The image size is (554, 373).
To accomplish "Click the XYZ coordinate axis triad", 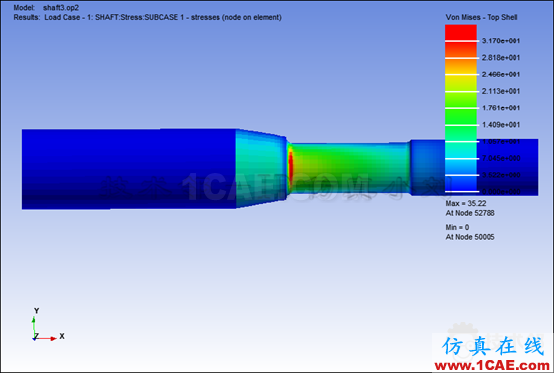I will pos(48,325).
